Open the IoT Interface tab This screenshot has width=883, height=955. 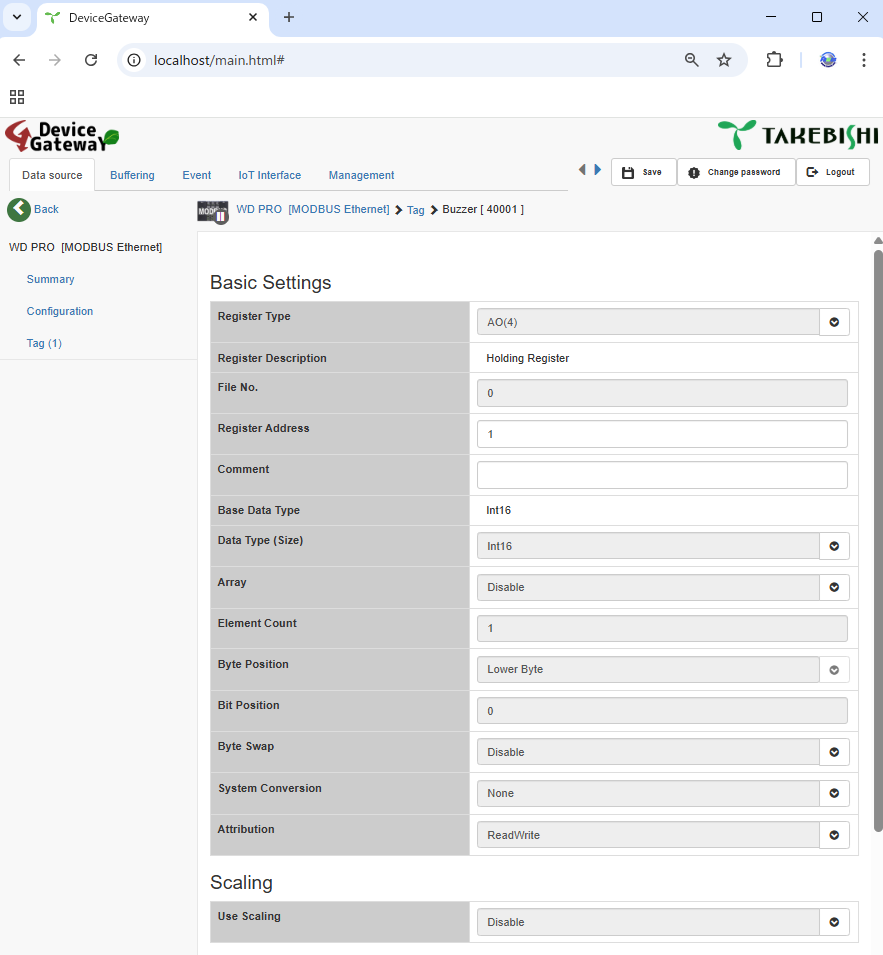269,175
